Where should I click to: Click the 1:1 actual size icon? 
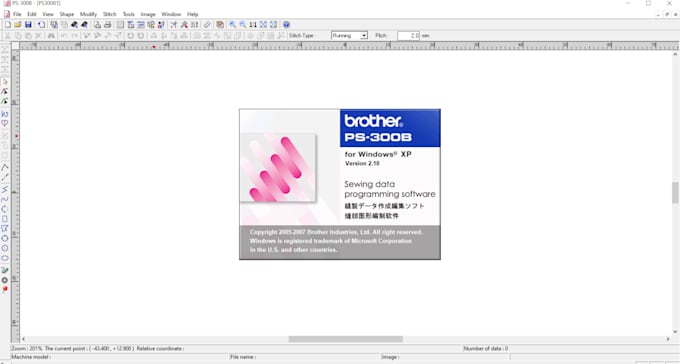click(253, 25)
